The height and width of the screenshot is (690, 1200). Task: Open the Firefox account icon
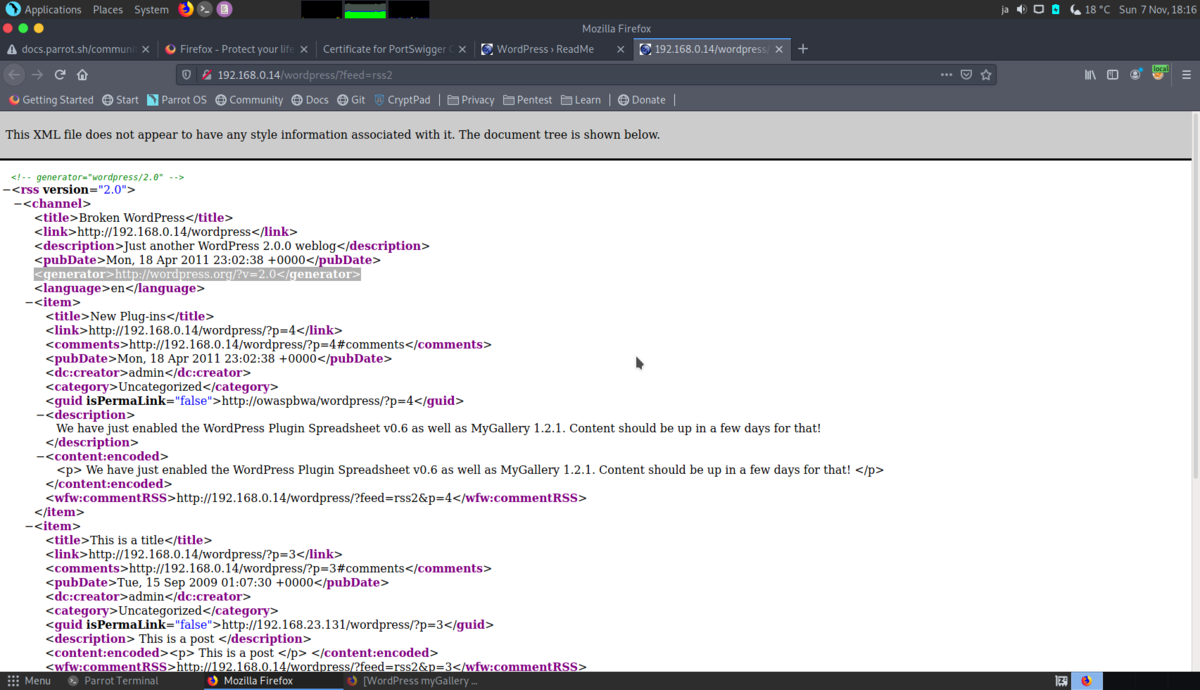click(1136, 75)
